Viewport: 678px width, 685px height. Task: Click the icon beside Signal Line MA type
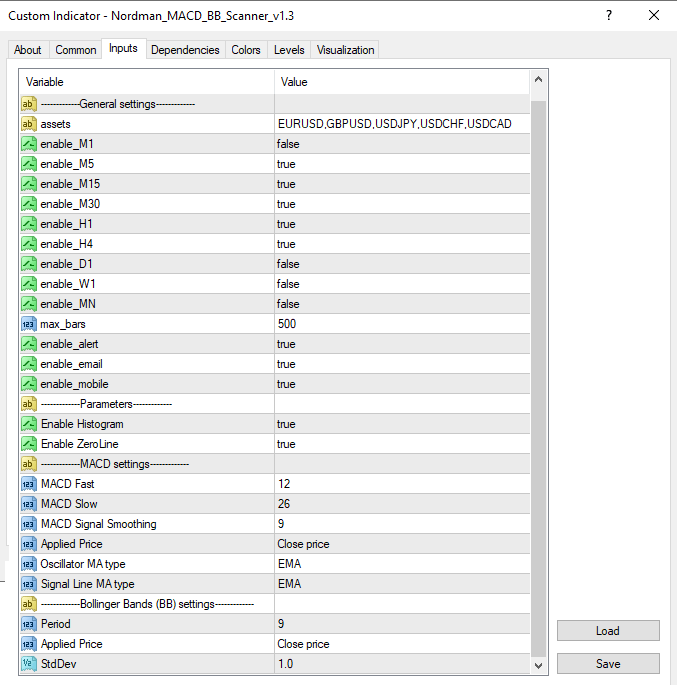28,584
